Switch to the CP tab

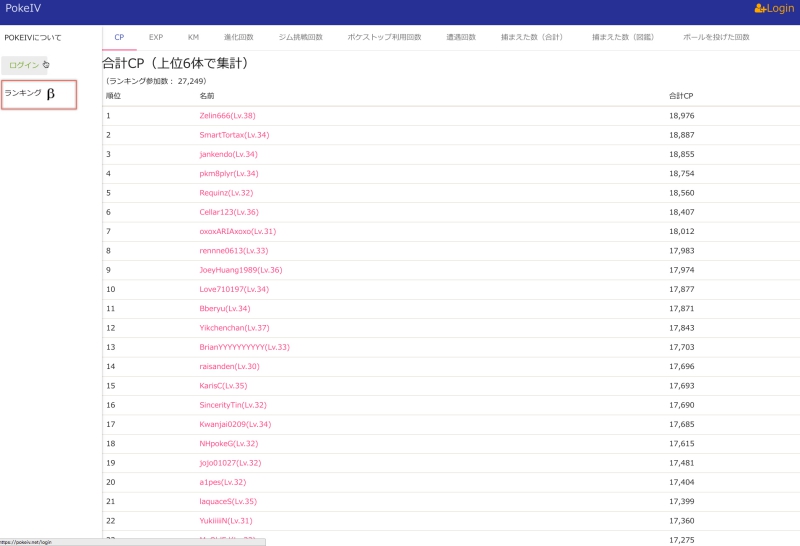tap(119, 37)
